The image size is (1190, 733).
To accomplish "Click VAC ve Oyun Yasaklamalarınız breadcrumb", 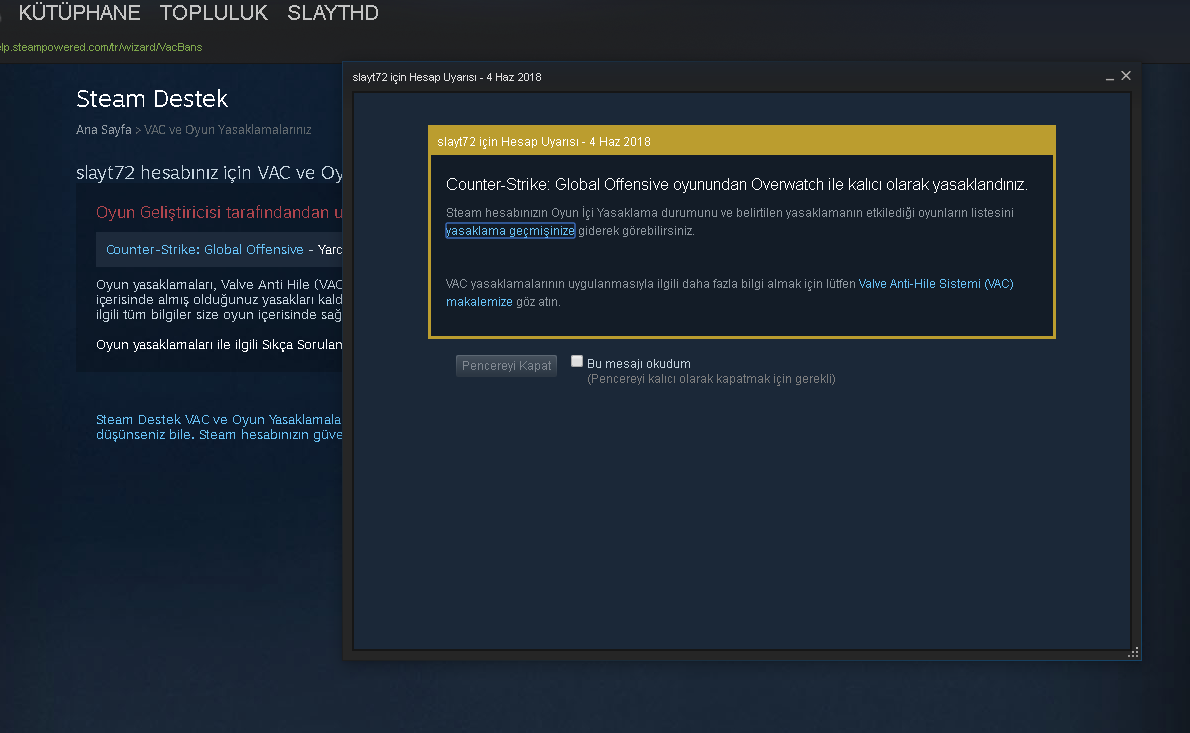I will click(228, 130).
